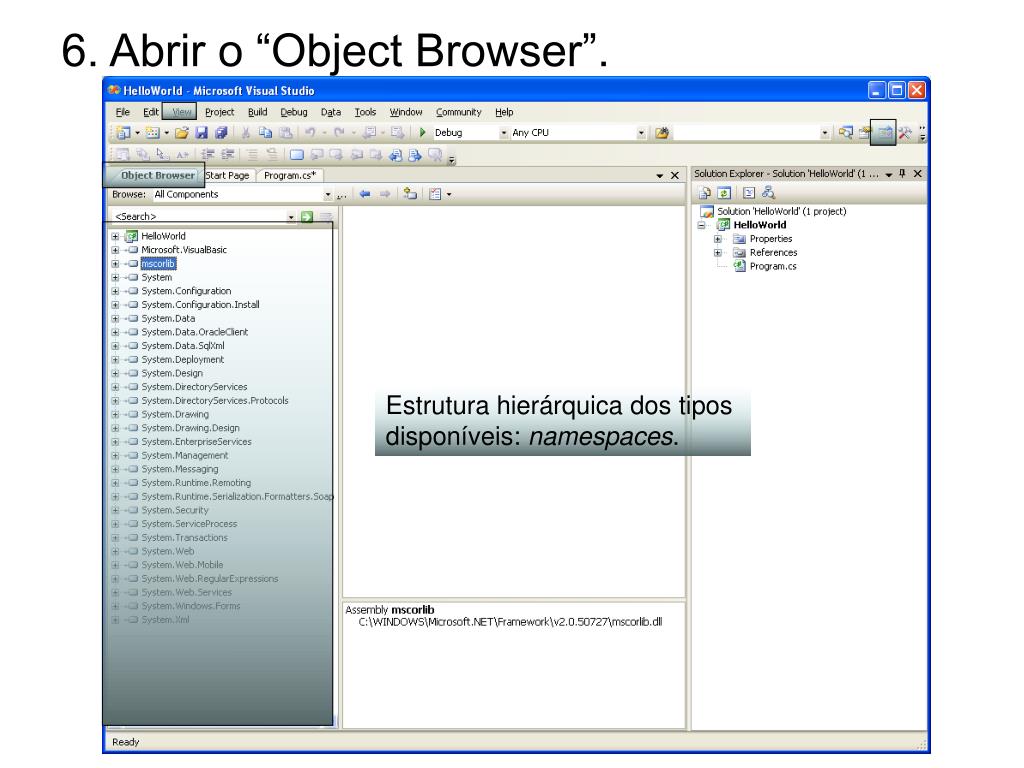The image size is (1024, 768).
Task: Click the Paste clipboard icon
Action: tap(285, 133)
